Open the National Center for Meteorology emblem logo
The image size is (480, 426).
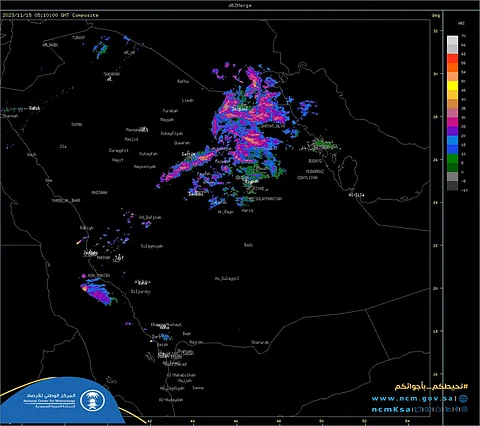pyautogui.click(x=92, y=400)
